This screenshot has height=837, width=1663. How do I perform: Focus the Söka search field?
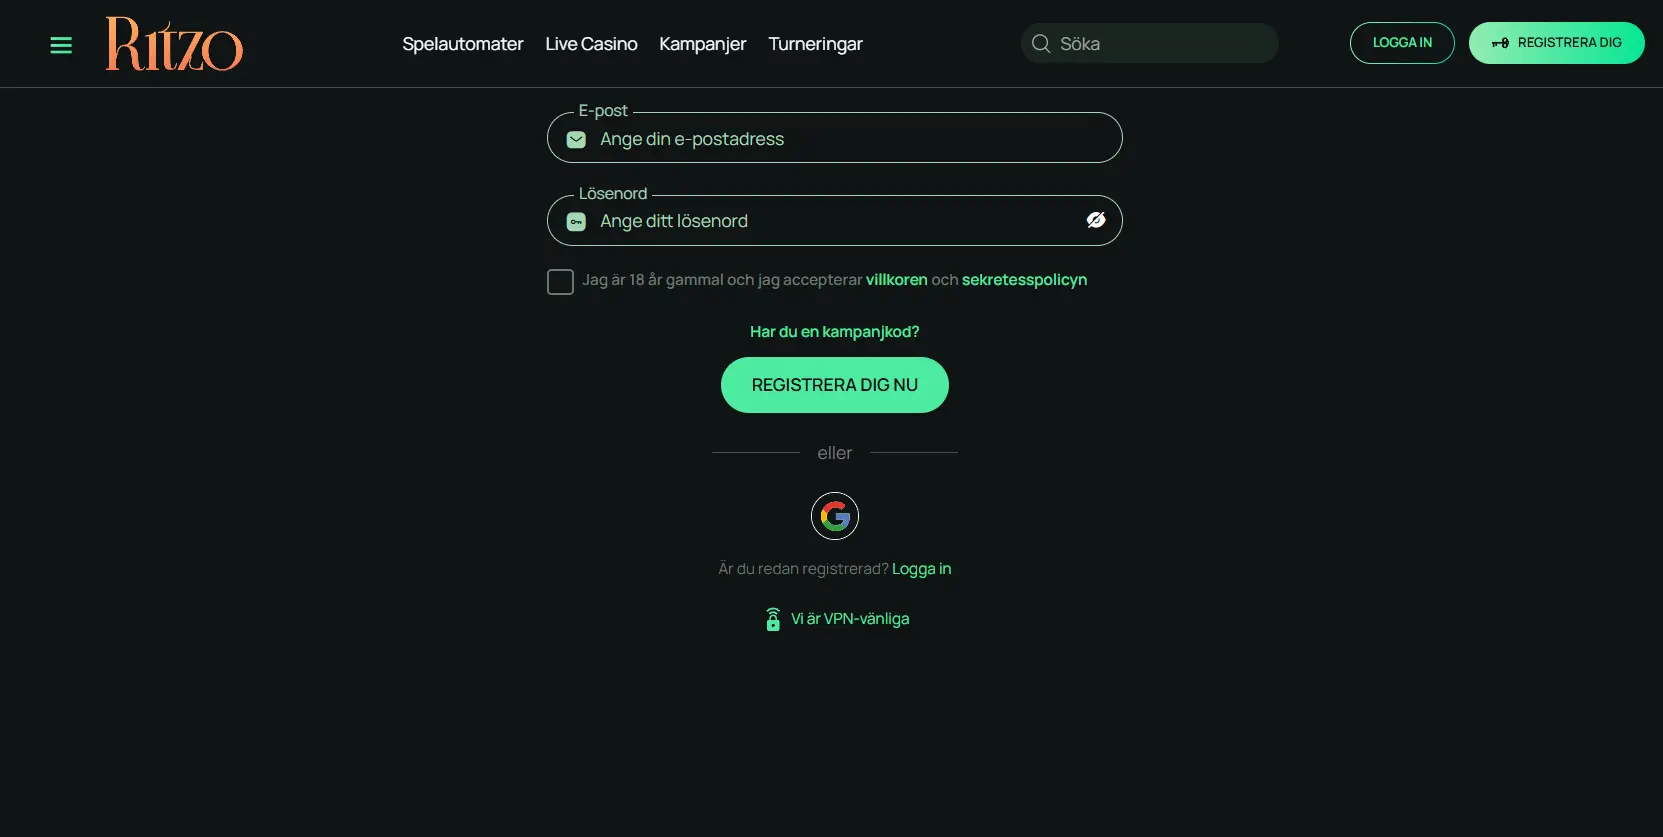1150,44
